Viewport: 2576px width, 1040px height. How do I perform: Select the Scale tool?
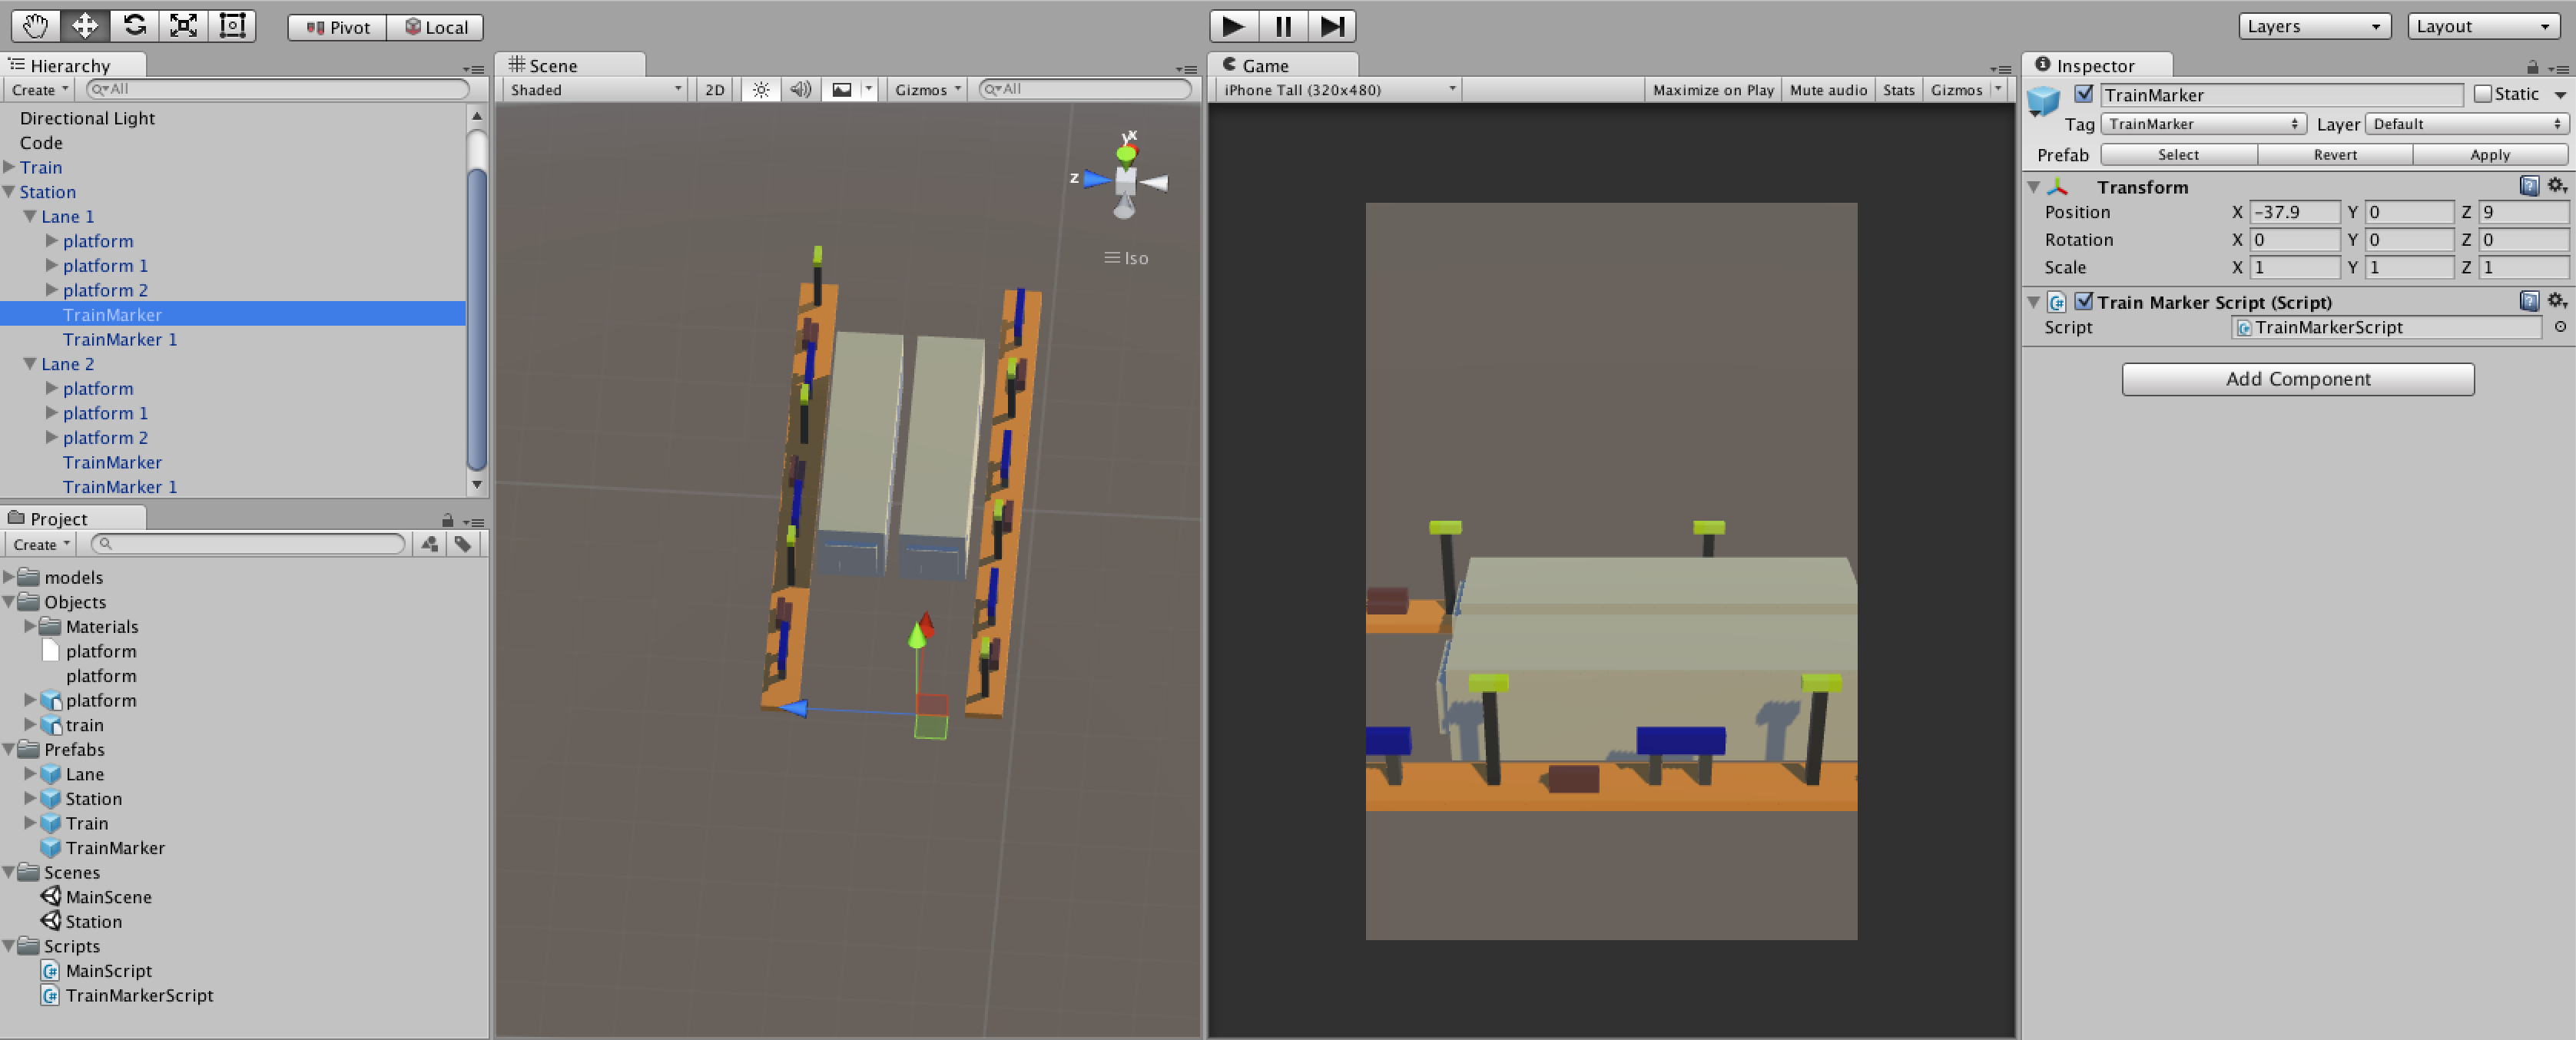[183, 26]
